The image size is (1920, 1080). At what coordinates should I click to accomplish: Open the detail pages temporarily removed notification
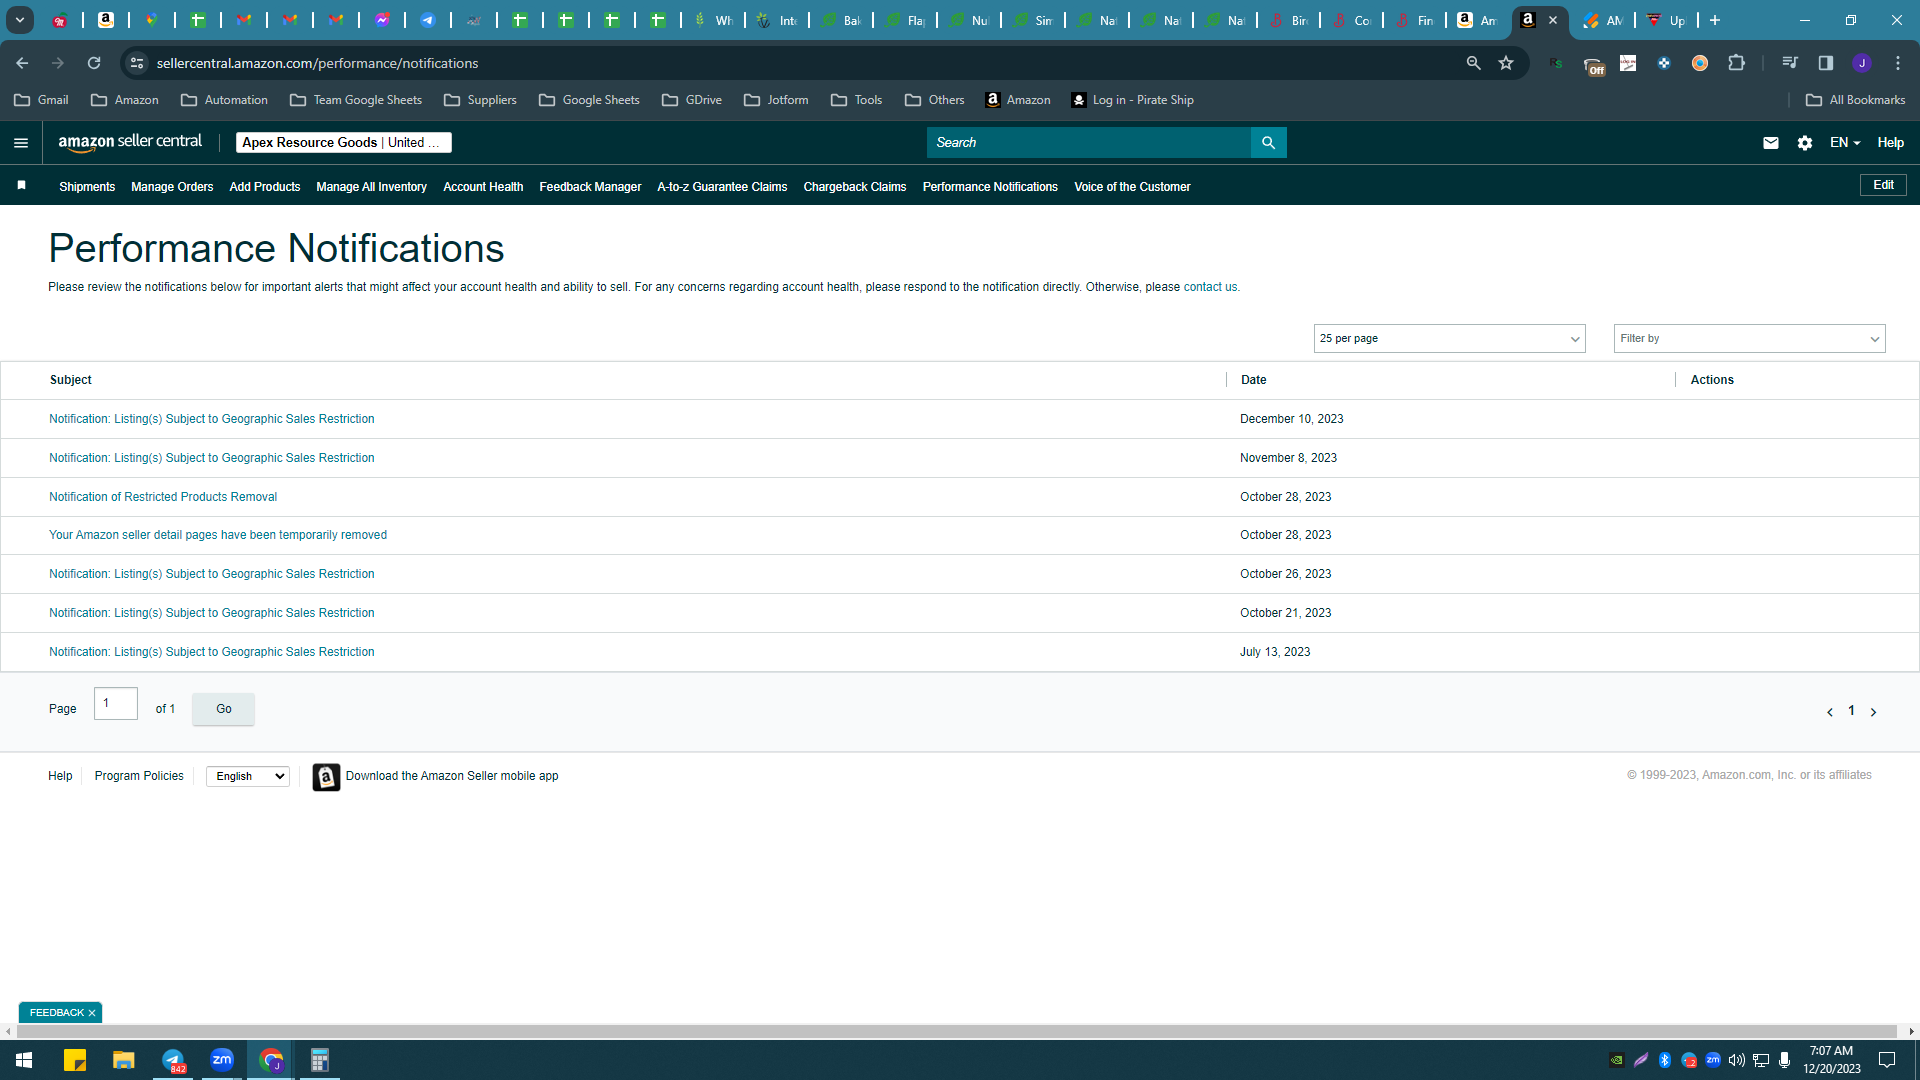[x=218, y=535]
